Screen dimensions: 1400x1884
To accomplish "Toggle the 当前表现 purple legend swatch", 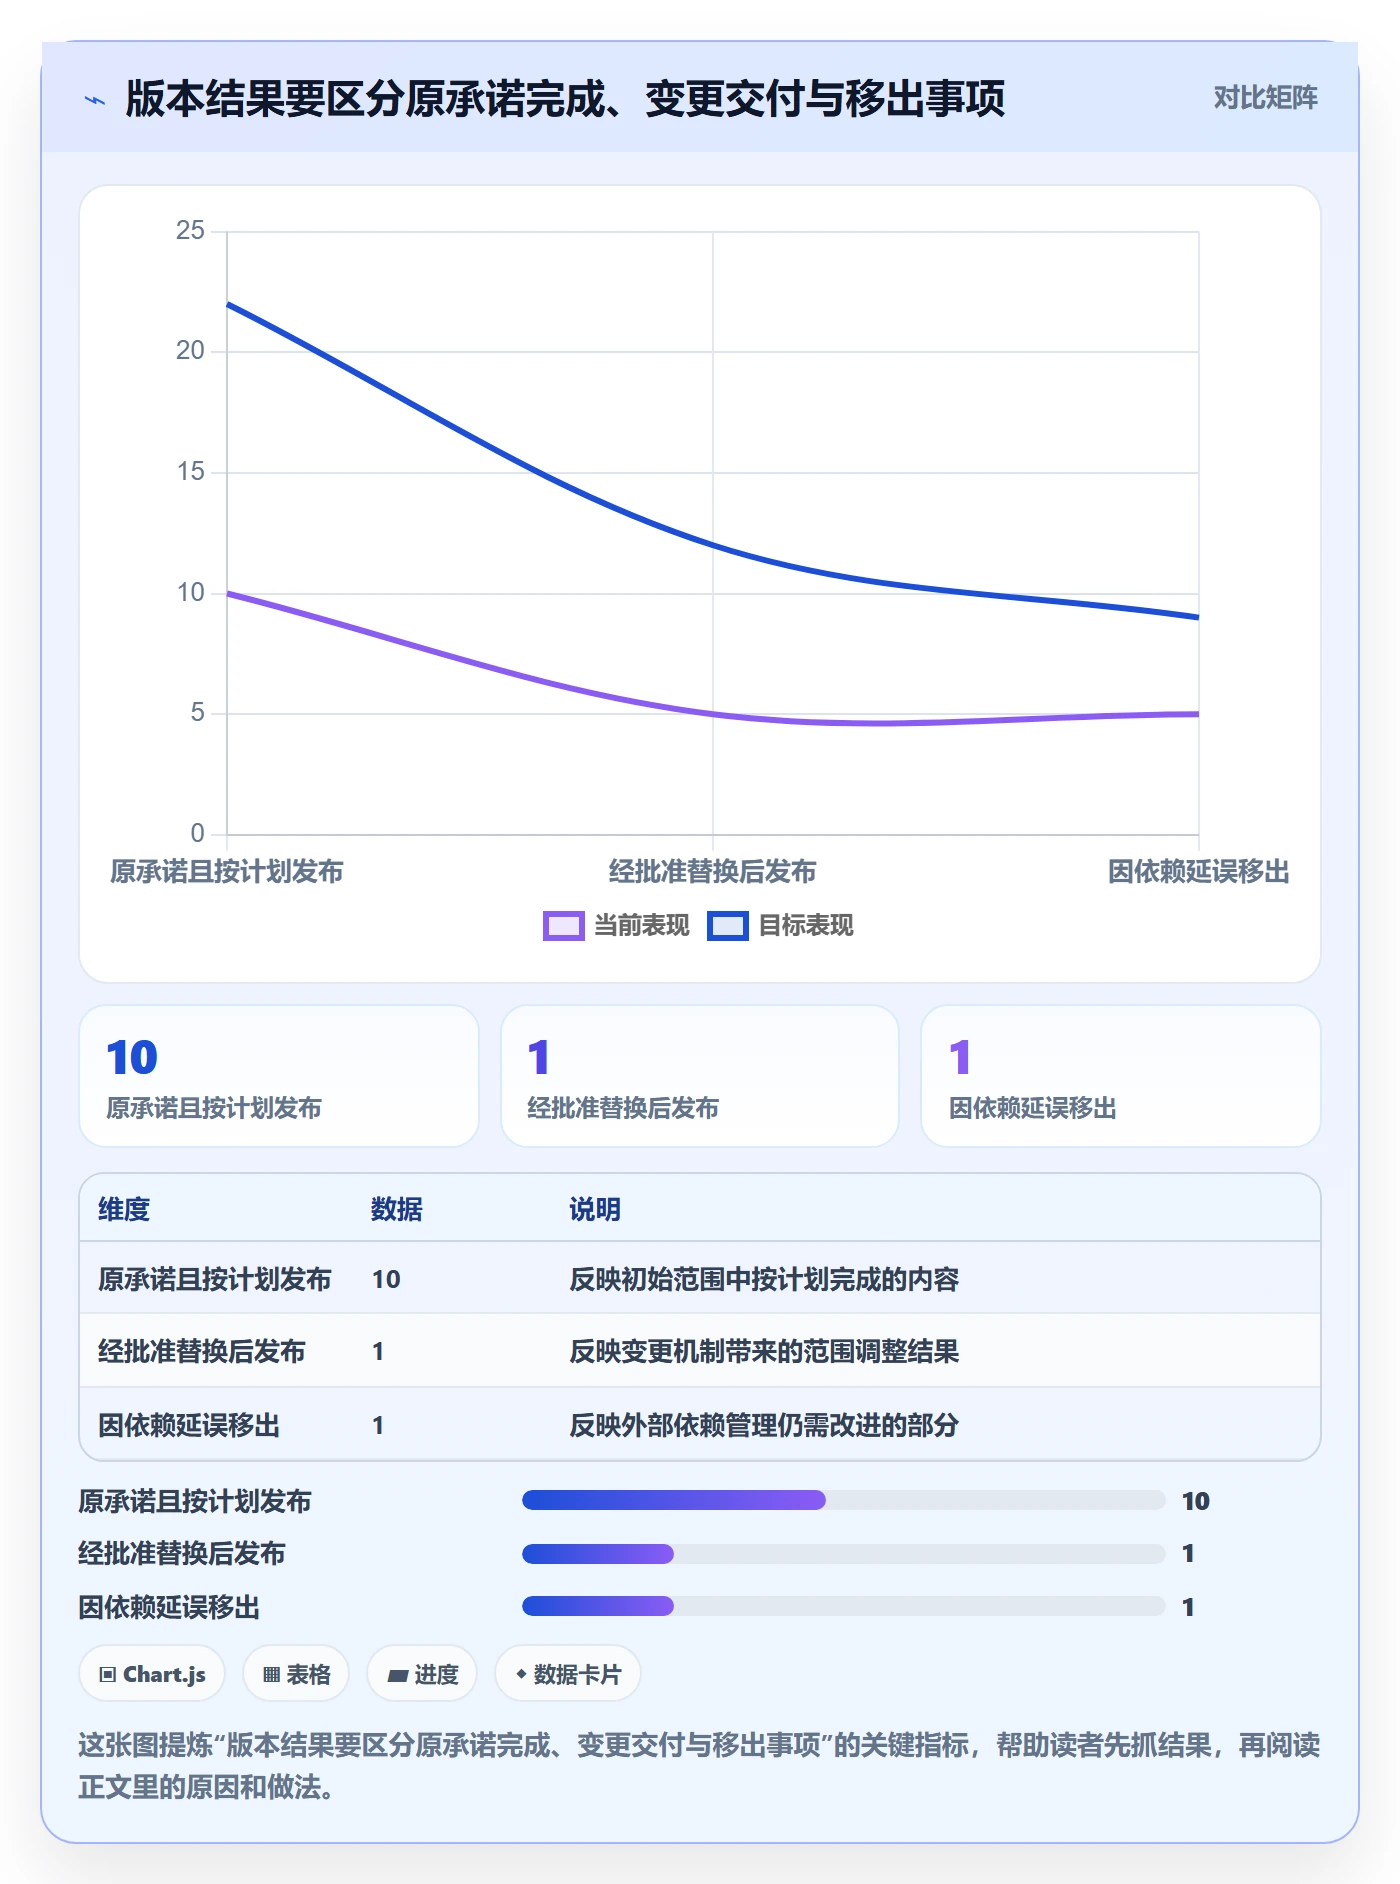I will (x=563, y=926).
